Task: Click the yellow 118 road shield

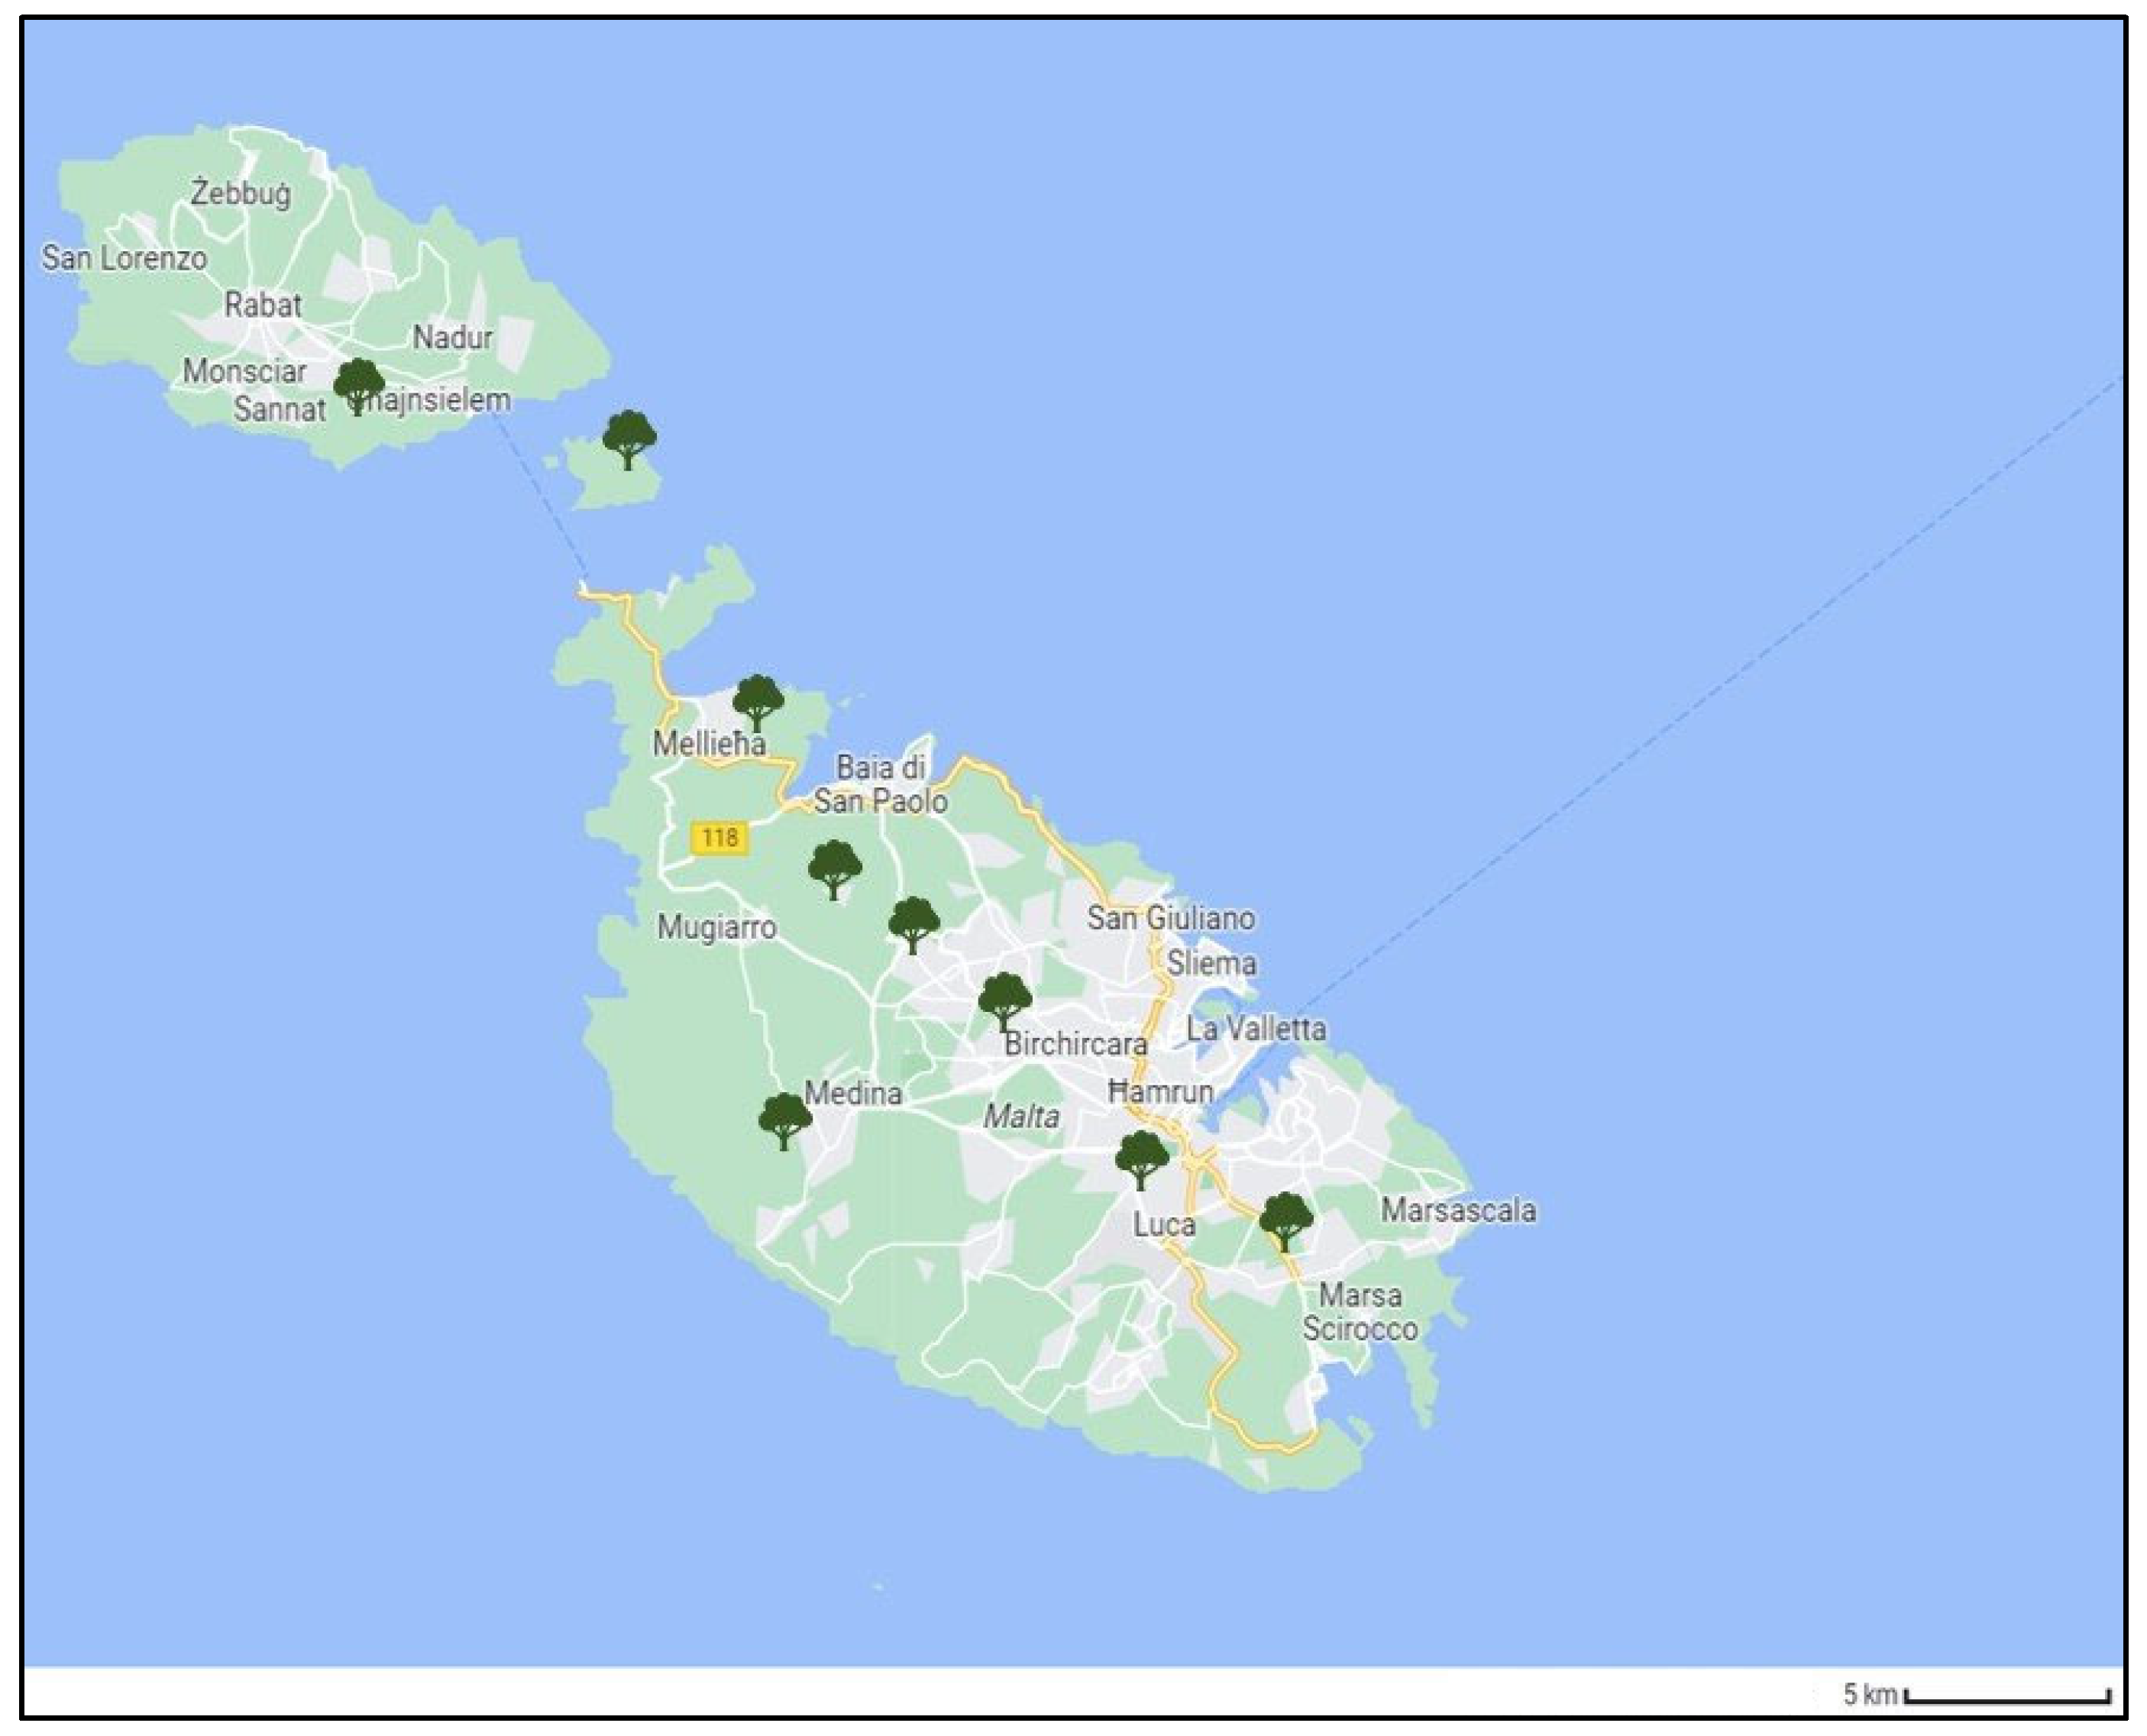Action: [x=720, y=837]
